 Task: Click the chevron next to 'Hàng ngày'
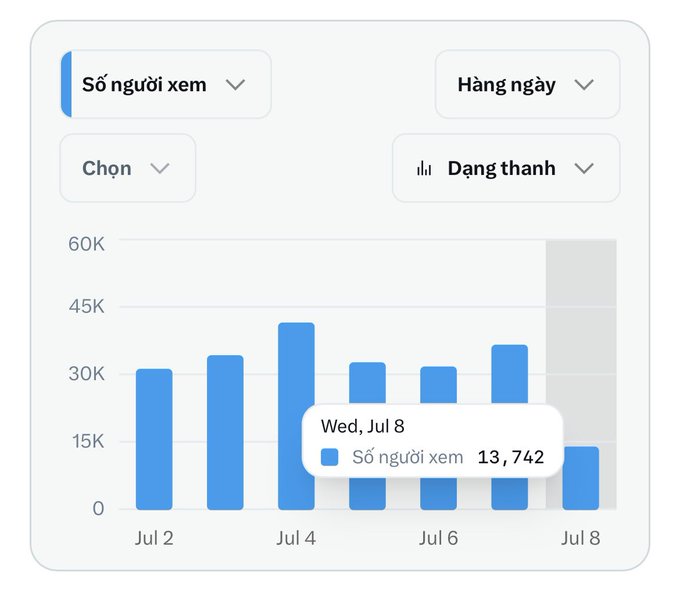click(584, 85)
